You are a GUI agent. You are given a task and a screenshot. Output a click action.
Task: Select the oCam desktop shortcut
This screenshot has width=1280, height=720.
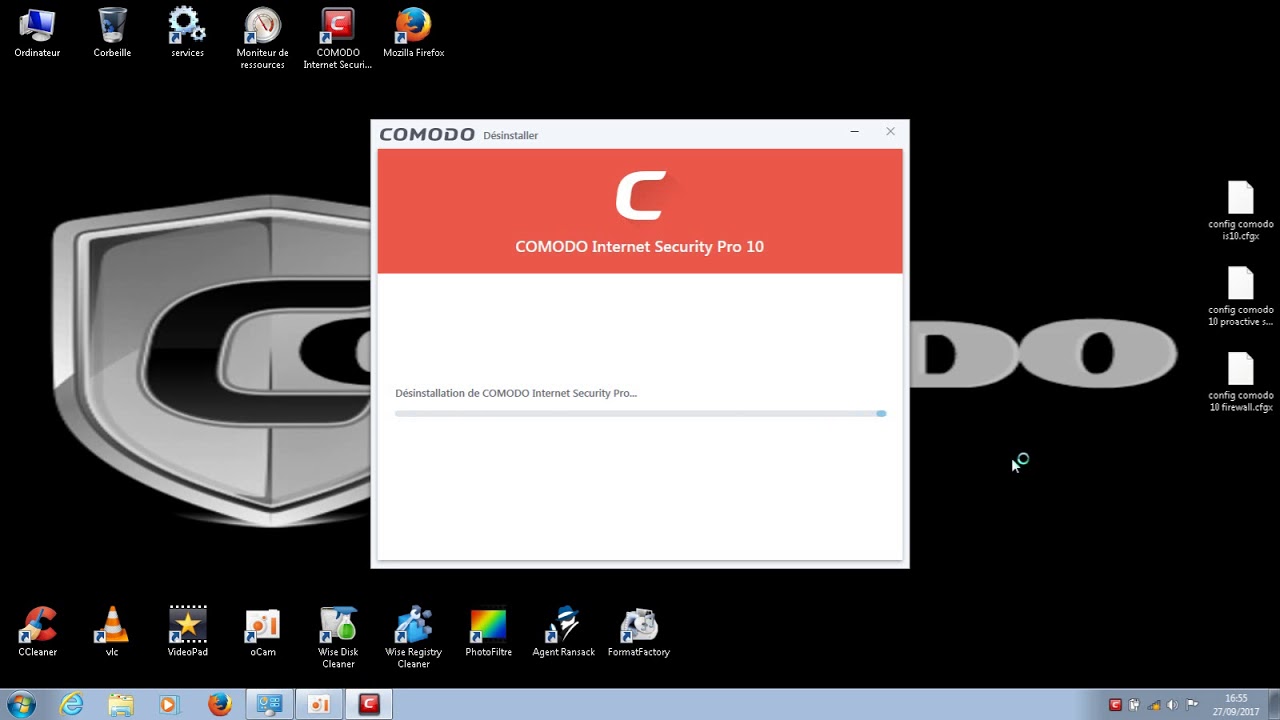tap(262, 632)
